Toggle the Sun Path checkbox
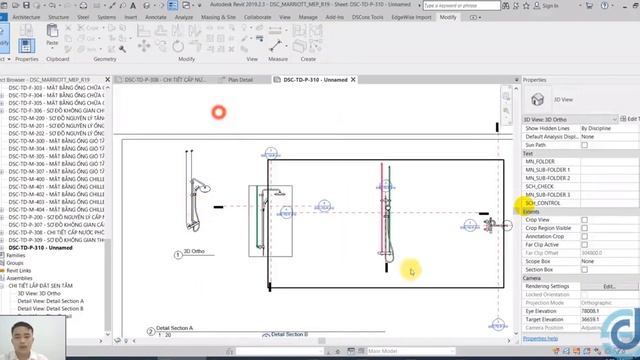 (584, 145)
